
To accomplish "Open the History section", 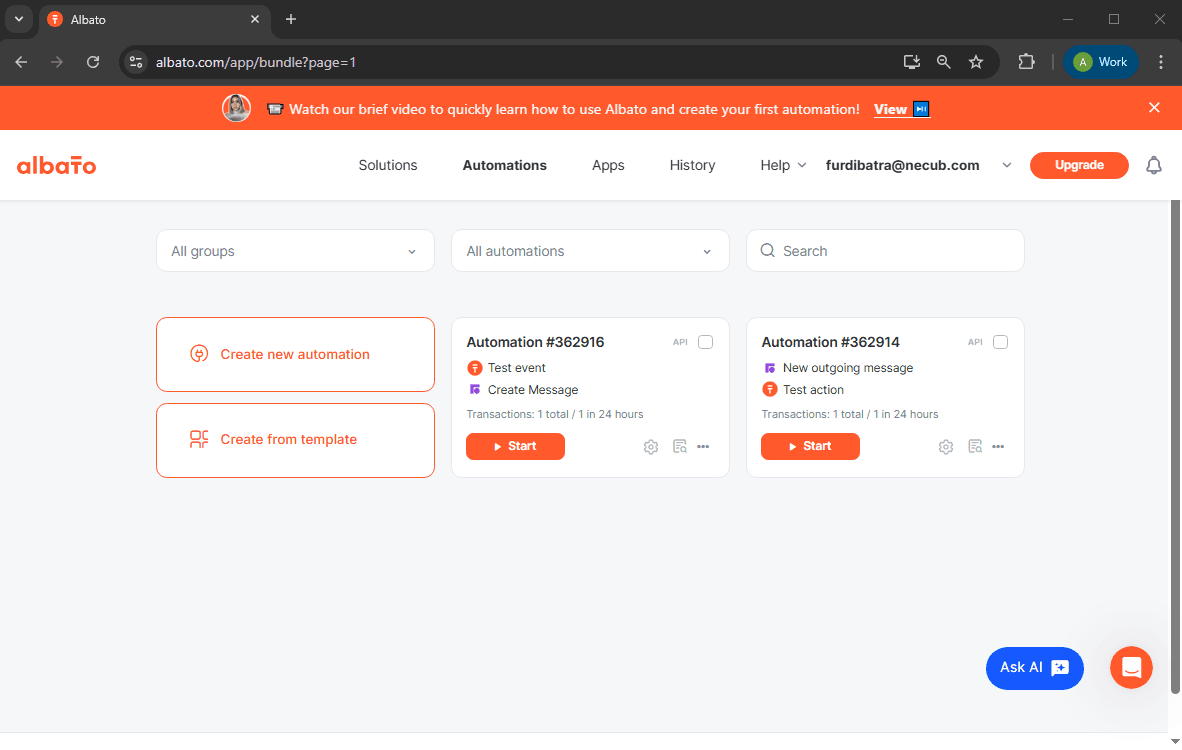I will point(692,165).
